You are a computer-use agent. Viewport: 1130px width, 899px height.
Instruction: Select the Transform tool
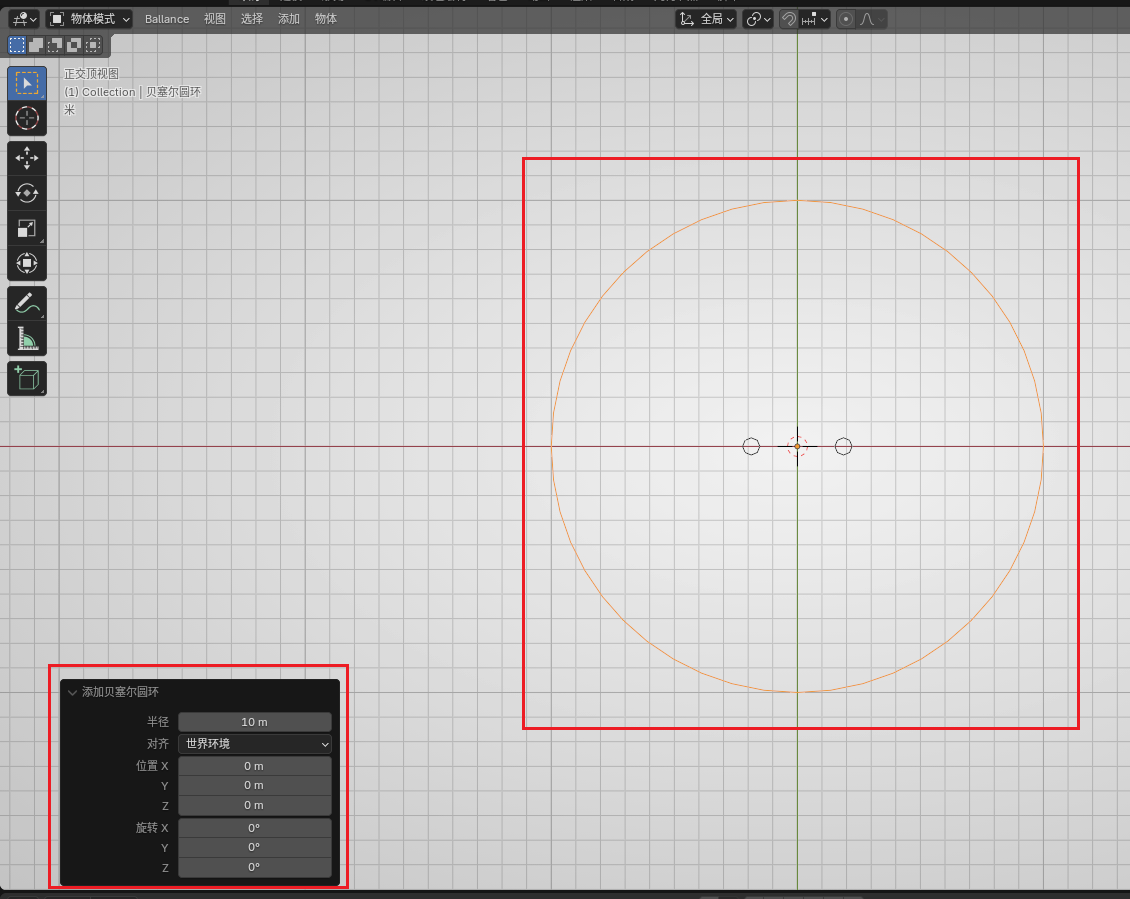coord(27,263)
